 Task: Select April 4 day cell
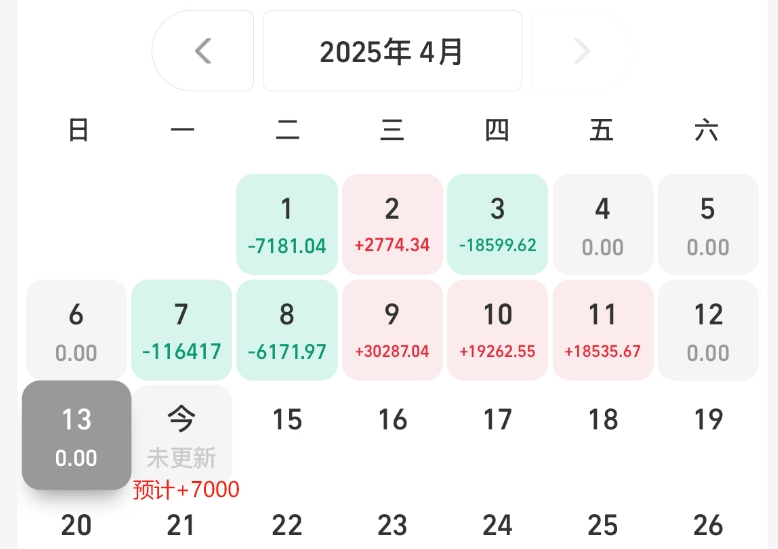603,224
